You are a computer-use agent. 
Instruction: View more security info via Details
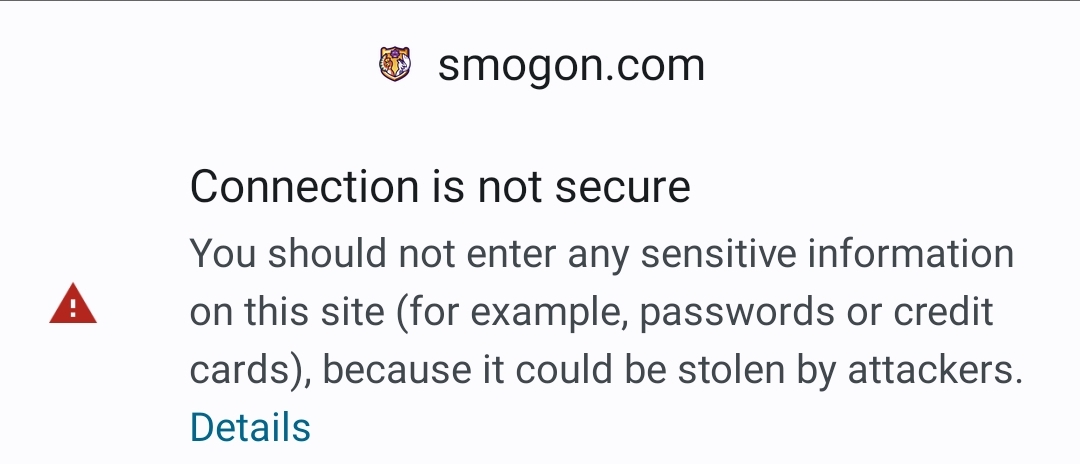click(250, 427)
